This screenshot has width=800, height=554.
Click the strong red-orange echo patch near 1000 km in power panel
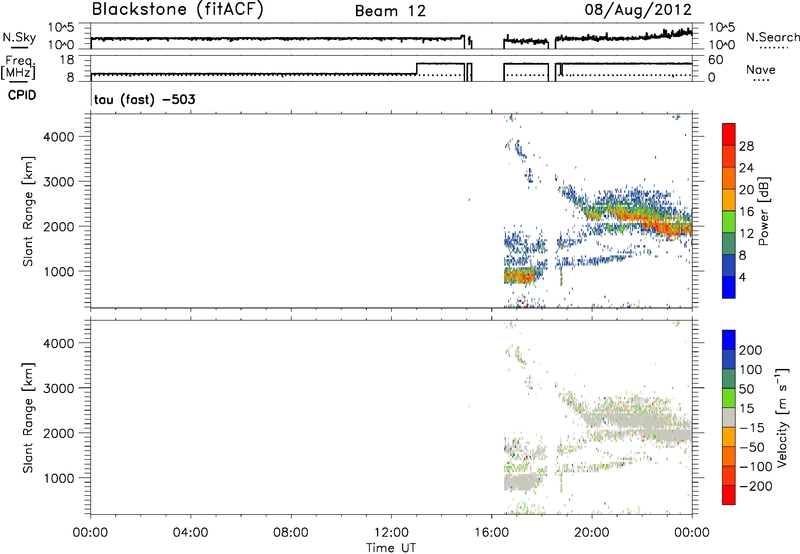point(519,276)
